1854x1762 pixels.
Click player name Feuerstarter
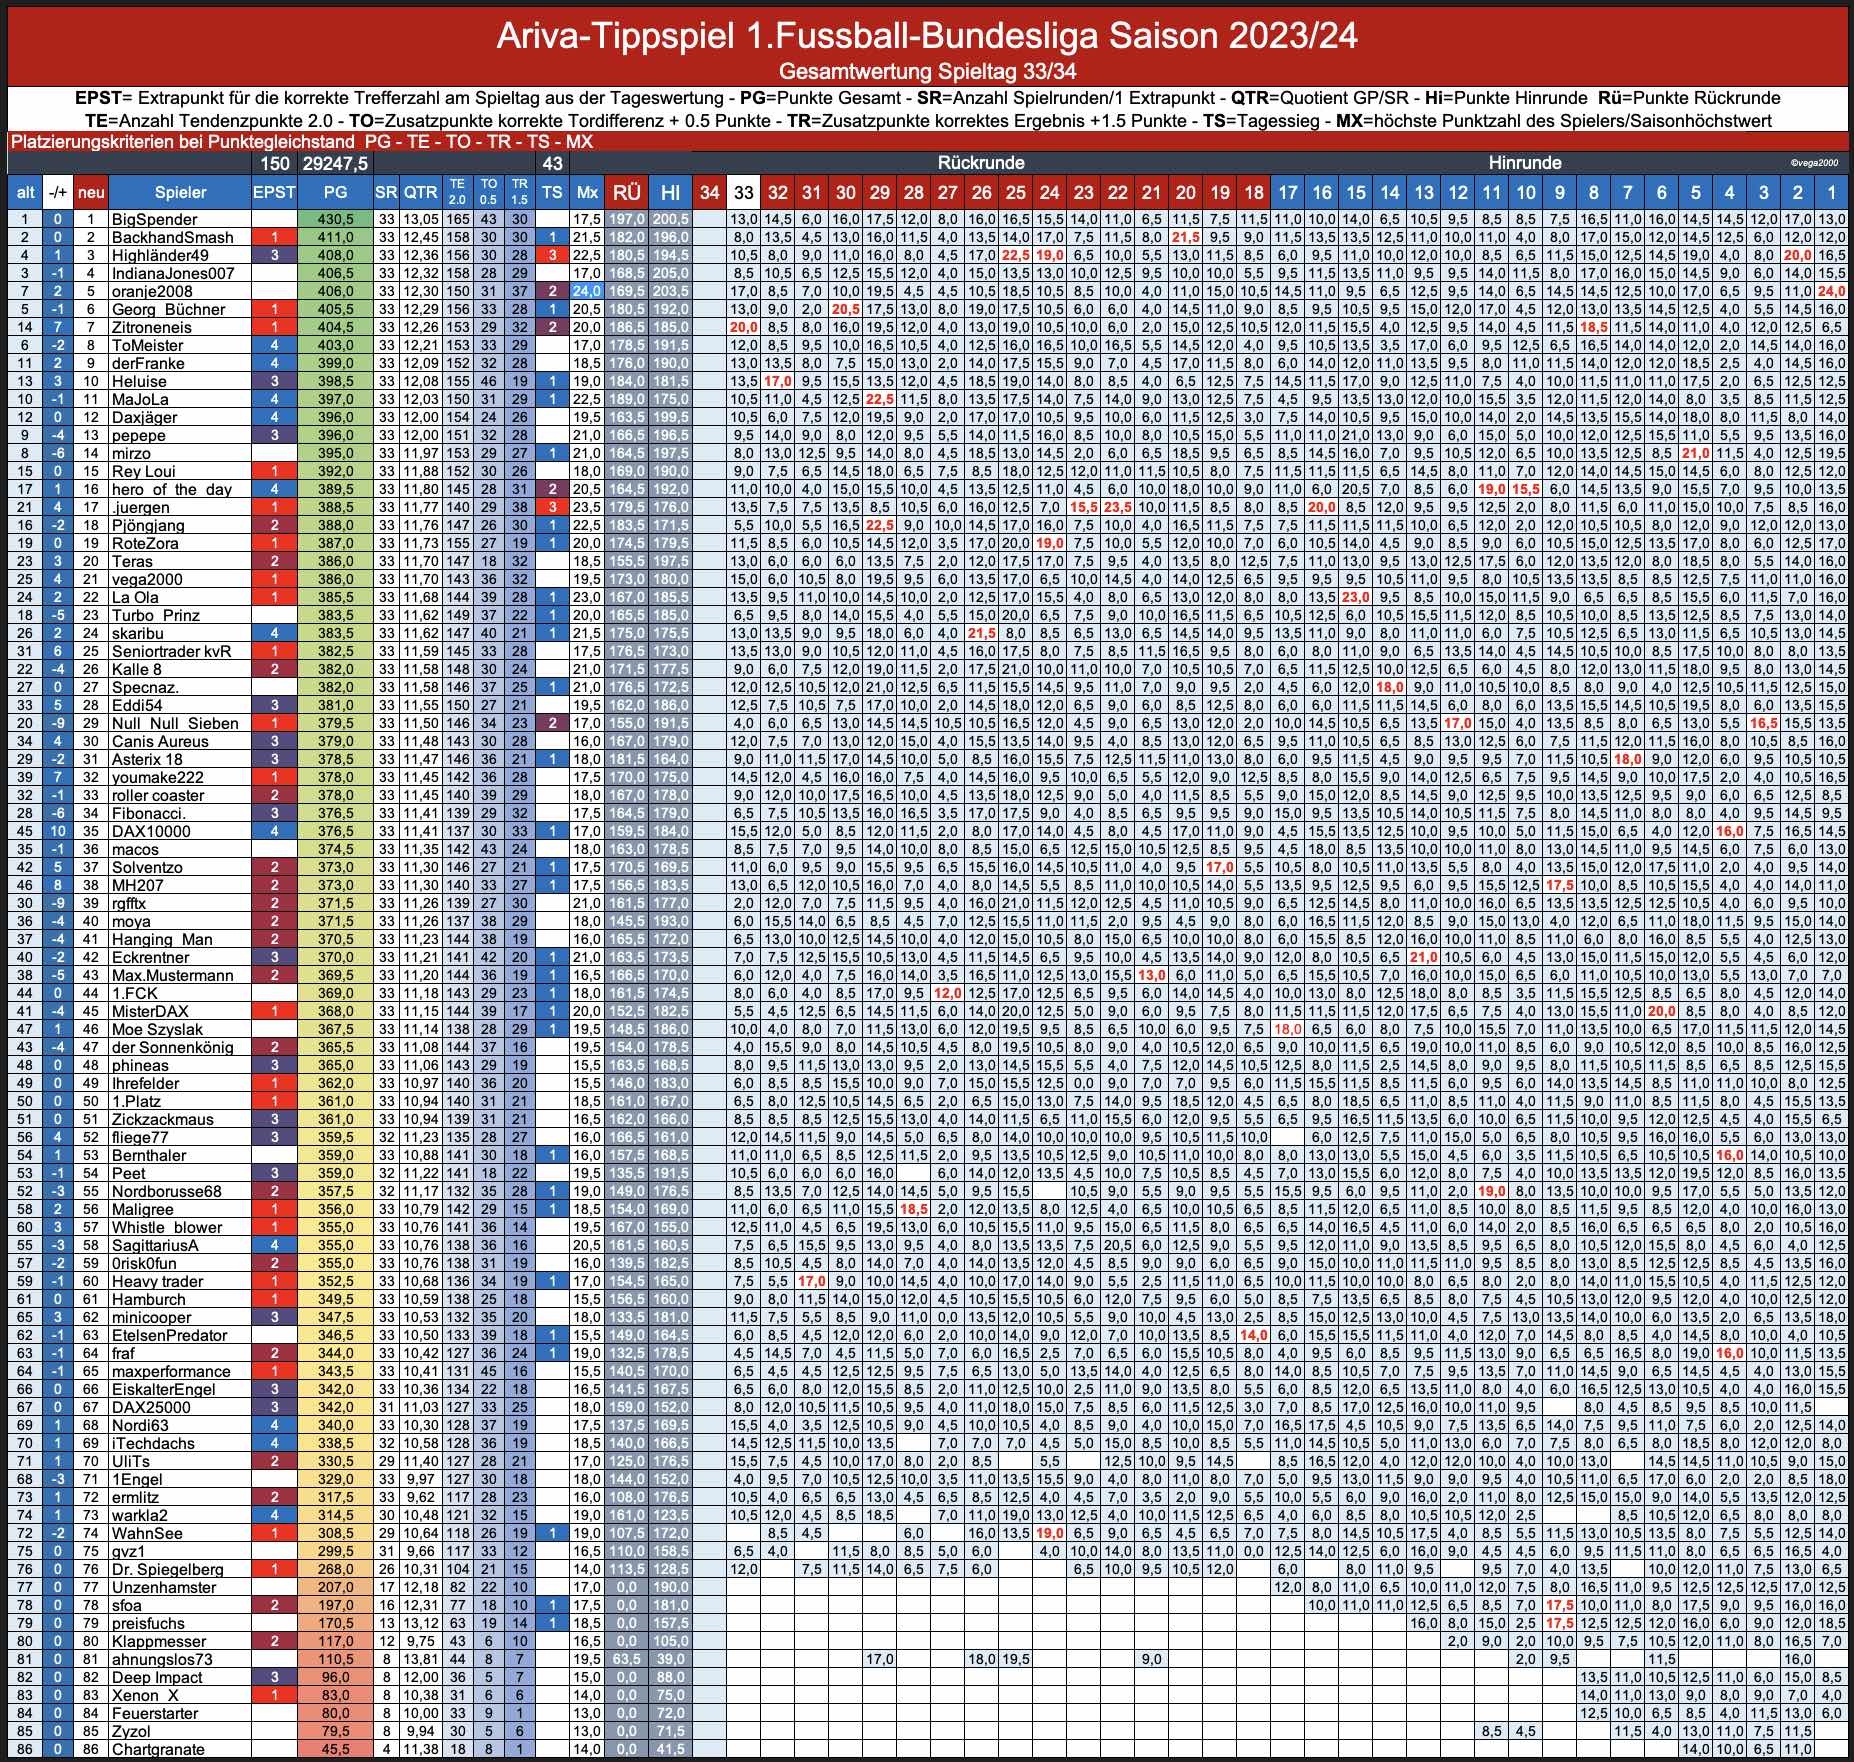click(x=155, y=1713)
